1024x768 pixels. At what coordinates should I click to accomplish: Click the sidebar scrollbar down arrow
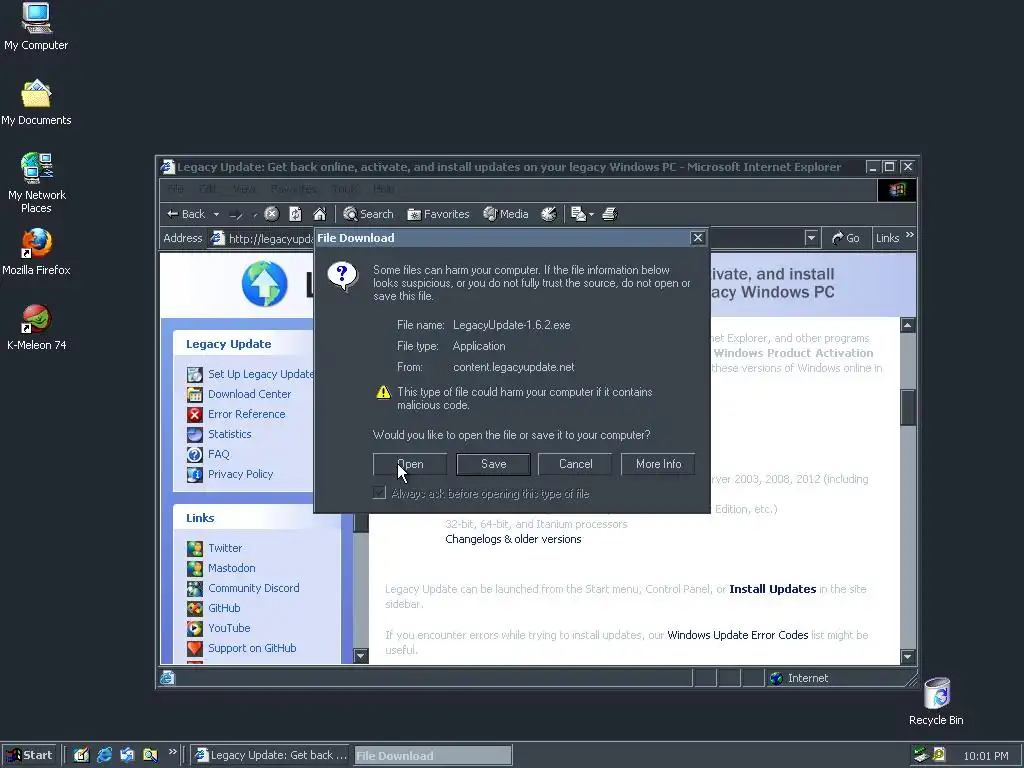[360, 655]
